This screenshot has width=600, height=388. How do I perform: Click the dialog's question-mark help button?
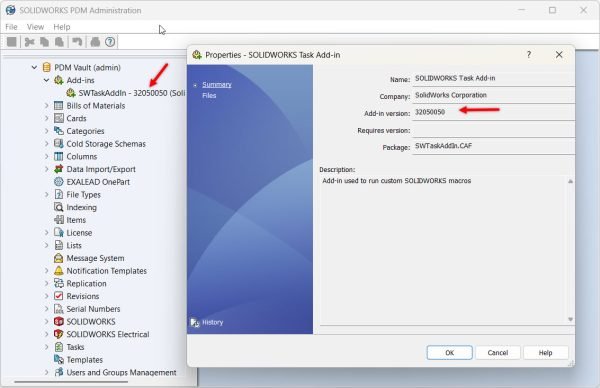click(x=528, y=55)
